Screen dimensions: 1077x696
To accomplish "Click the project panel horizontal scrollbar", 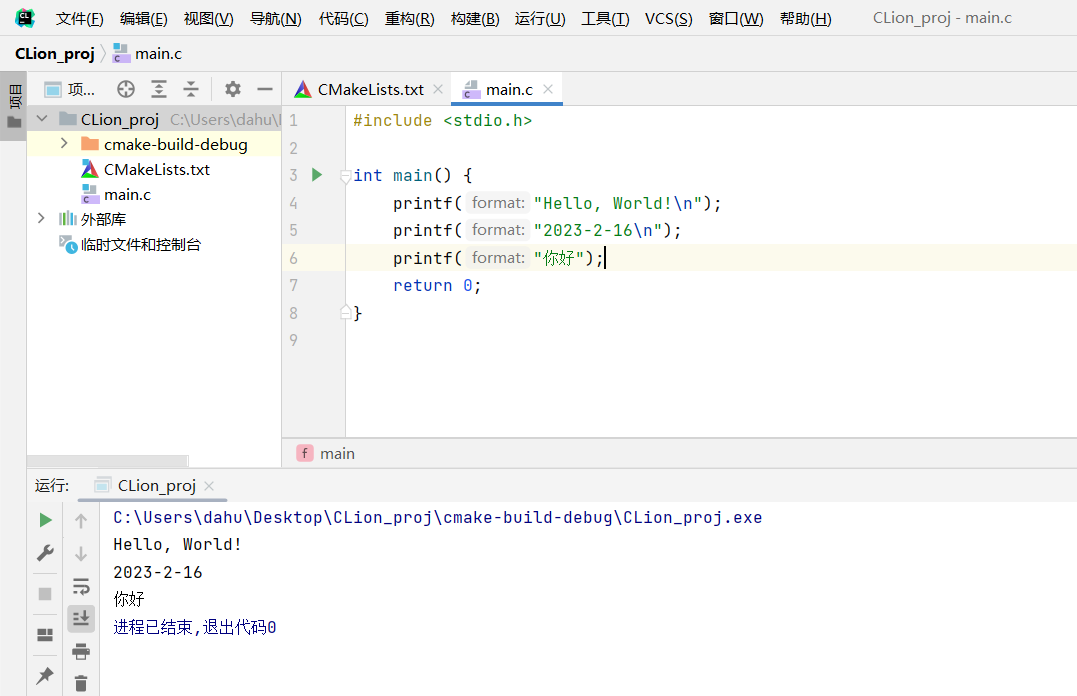I will (107, 460).
